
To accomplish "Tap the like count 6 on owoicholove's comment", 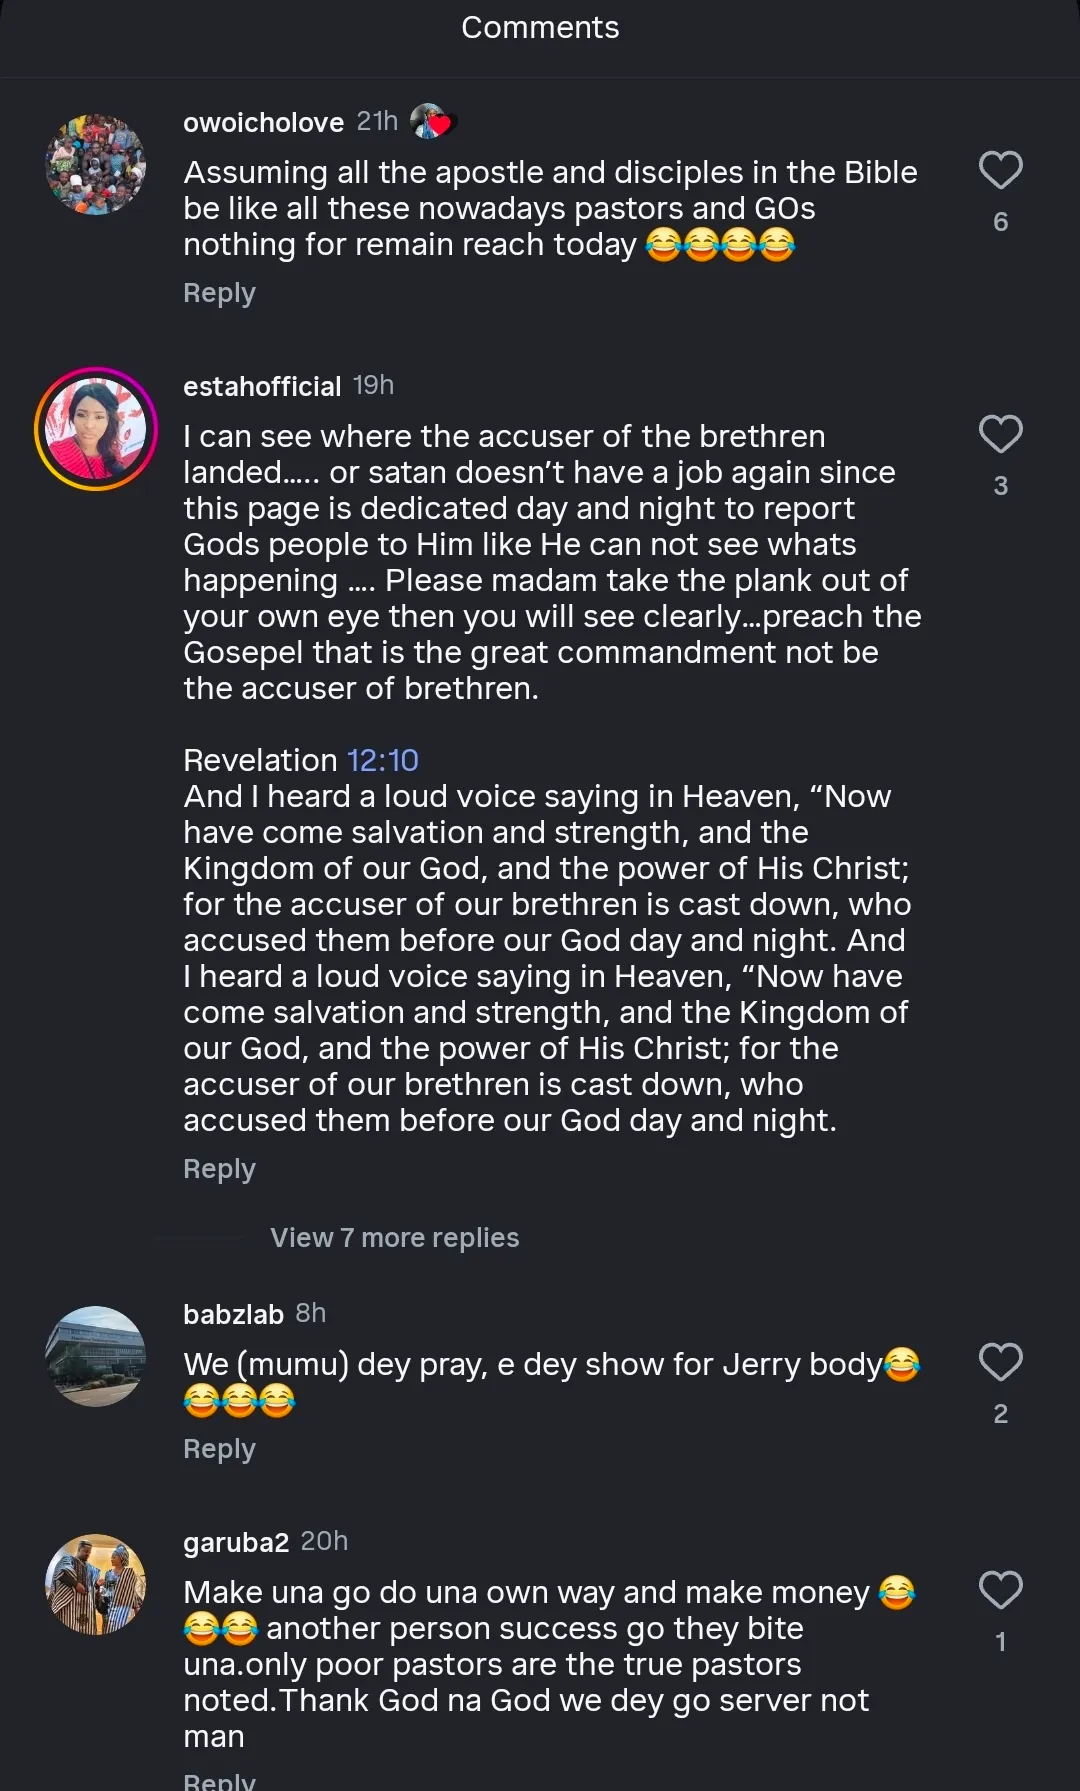I will point(1000,222).
